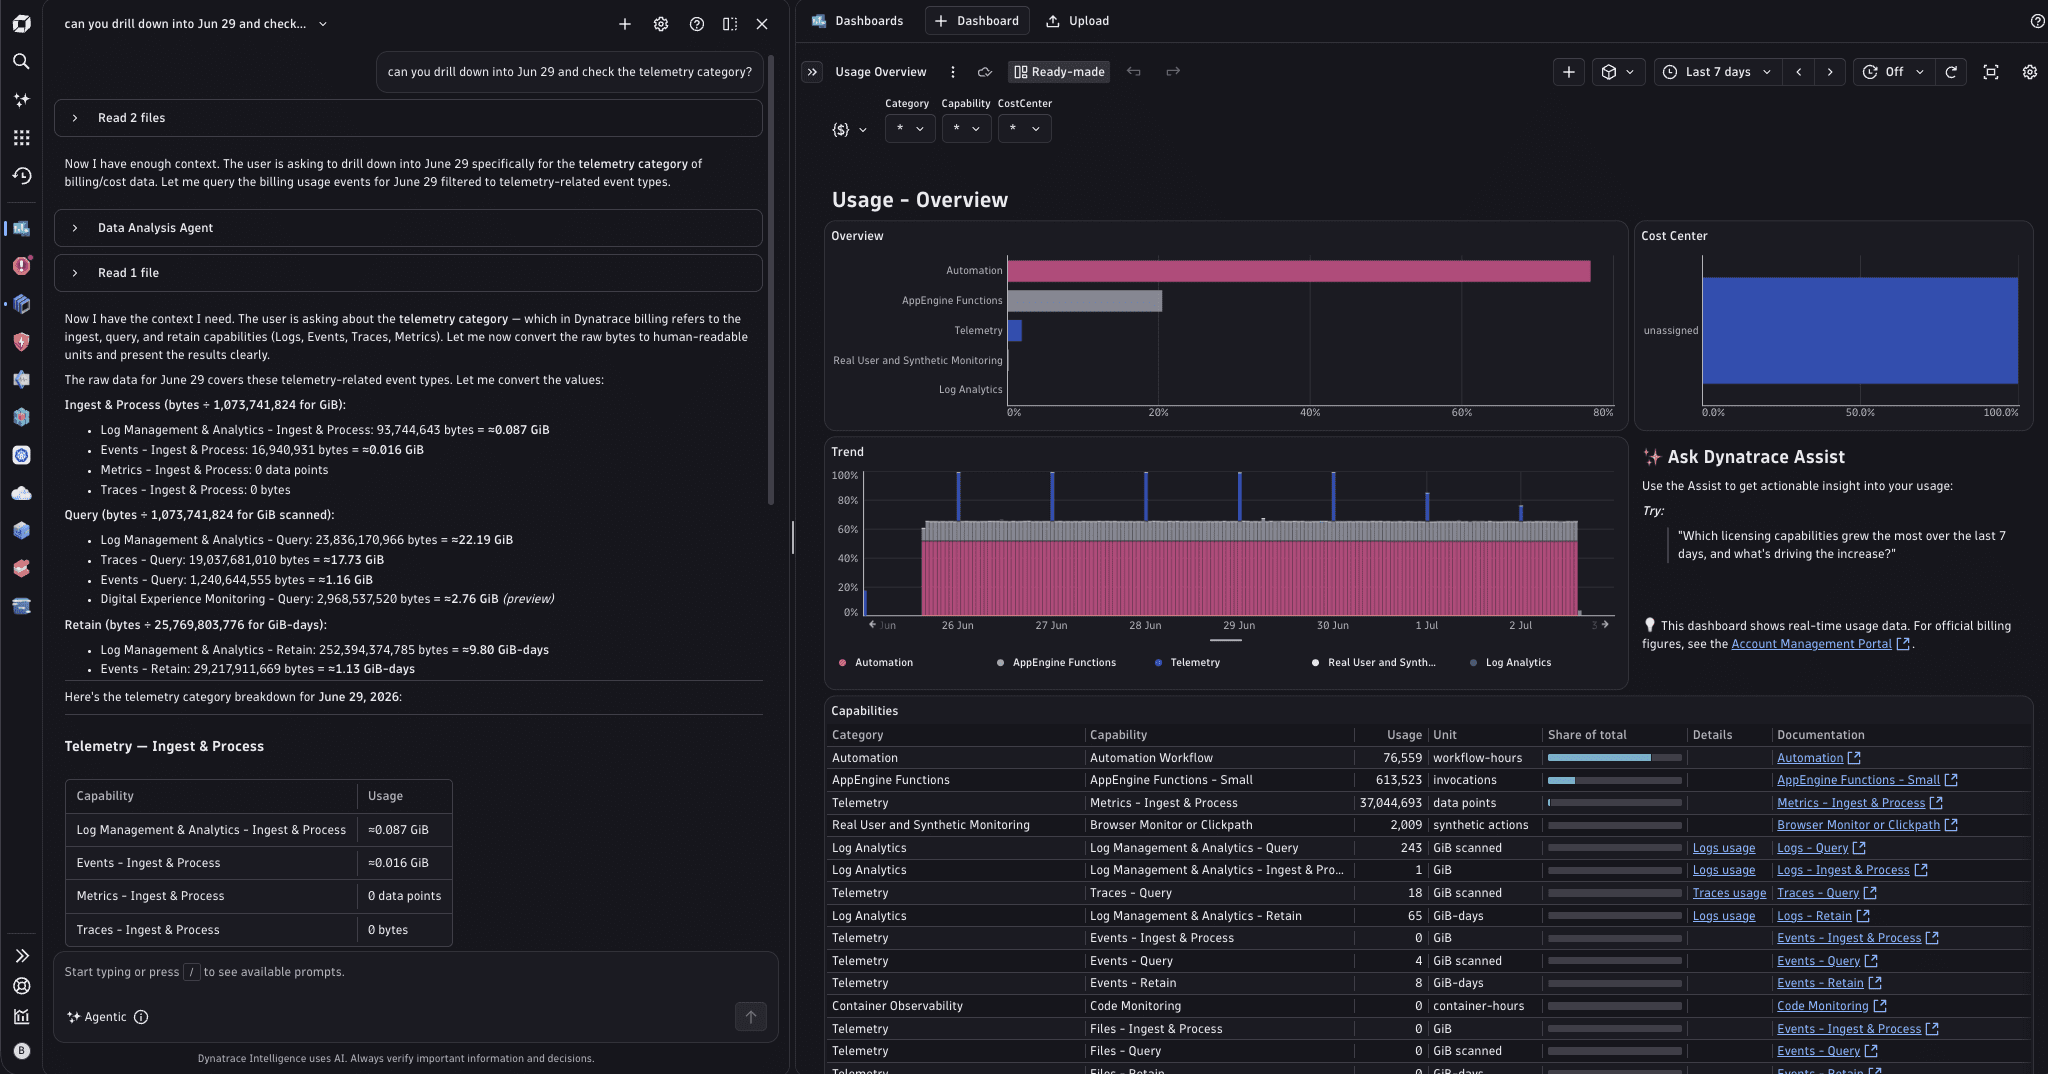Viewport: 2048px width, 1074px height.
Task: Open the segments cube dropdown
Action: tap(1617, 72)
